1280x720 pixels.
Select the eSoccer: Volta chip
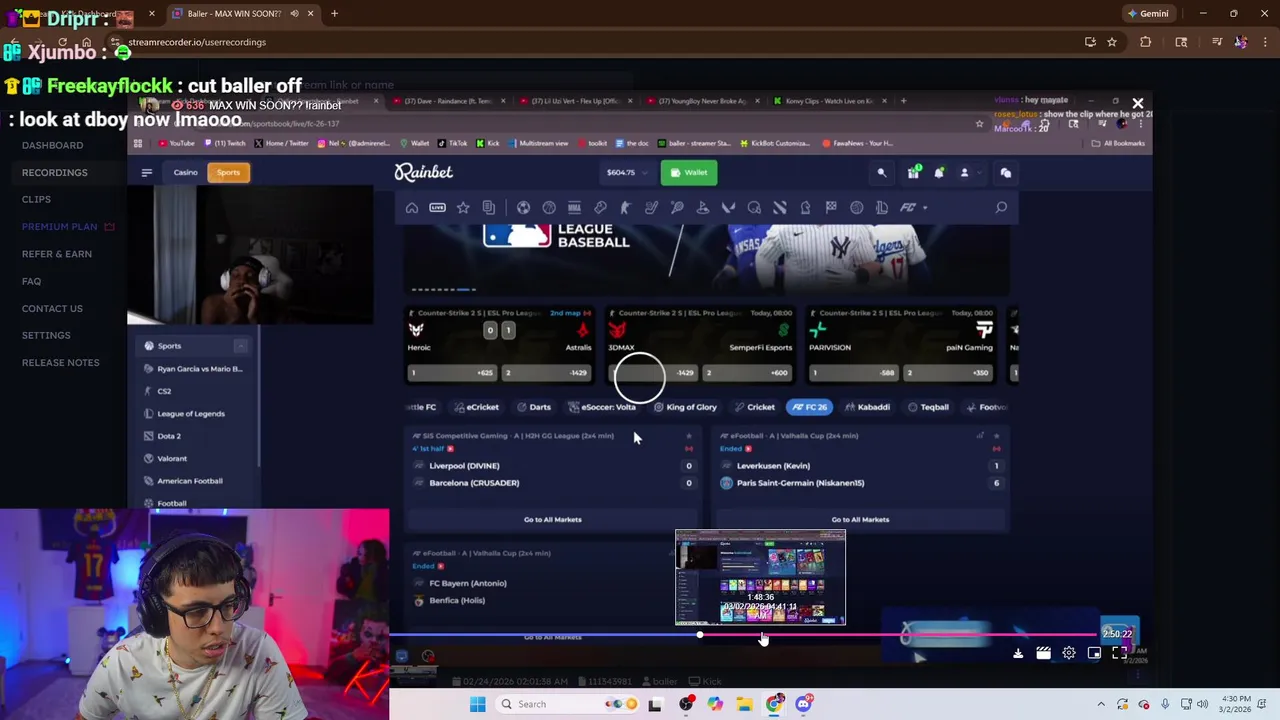pos(602,407)
